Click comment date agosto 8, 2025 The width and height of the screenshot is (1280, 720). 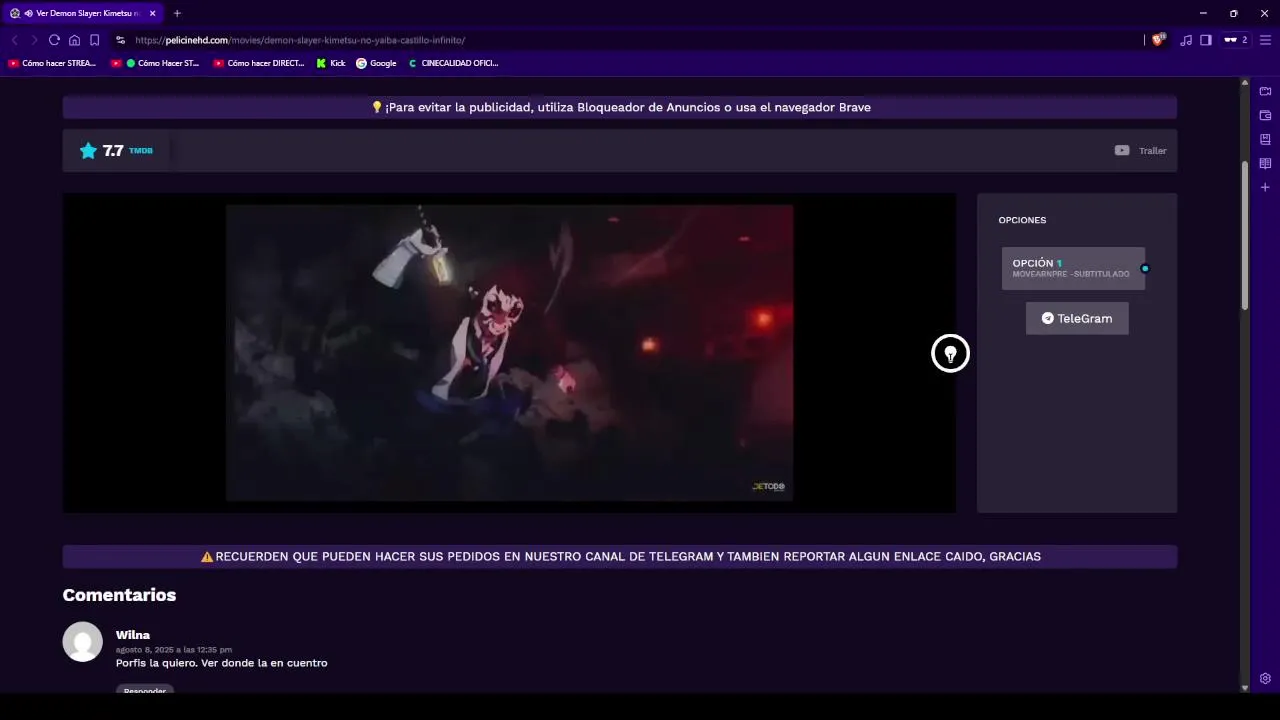coord(174,650)
